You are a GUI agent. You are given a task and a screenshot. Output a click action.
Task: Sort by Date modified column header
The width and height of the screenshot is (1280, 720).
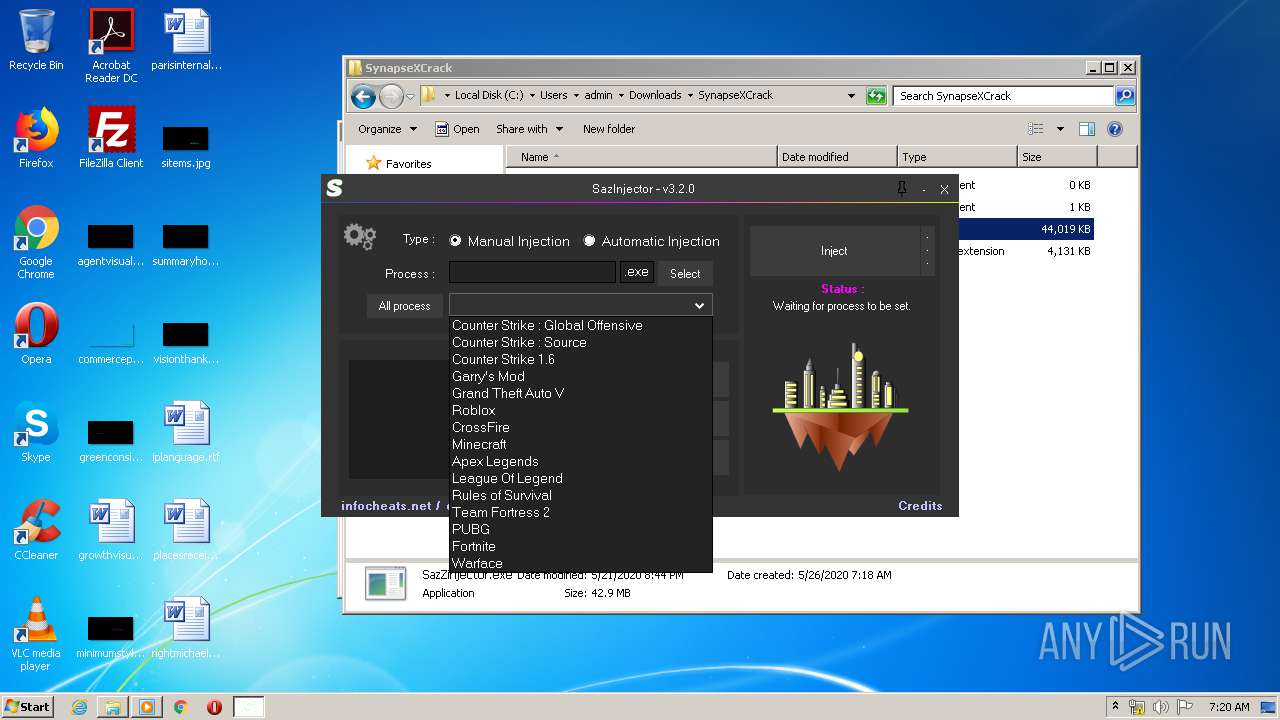837,157
